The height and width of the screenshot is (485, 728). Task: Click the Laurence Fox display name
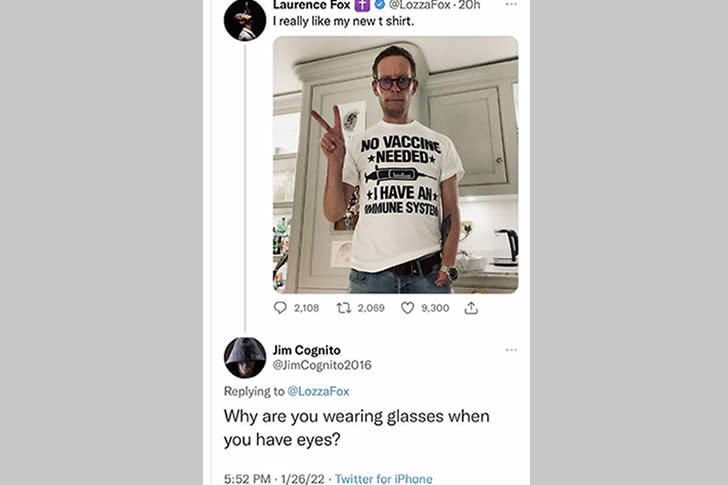[311, 5]
